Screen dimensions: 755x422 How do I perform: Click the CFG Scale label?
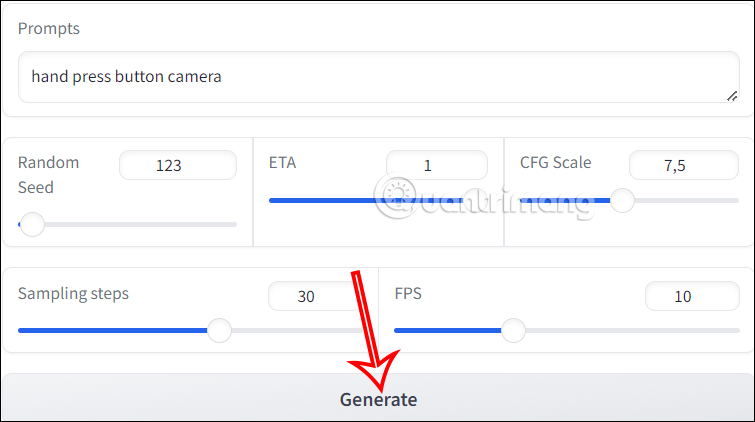[x=555, y=162]
